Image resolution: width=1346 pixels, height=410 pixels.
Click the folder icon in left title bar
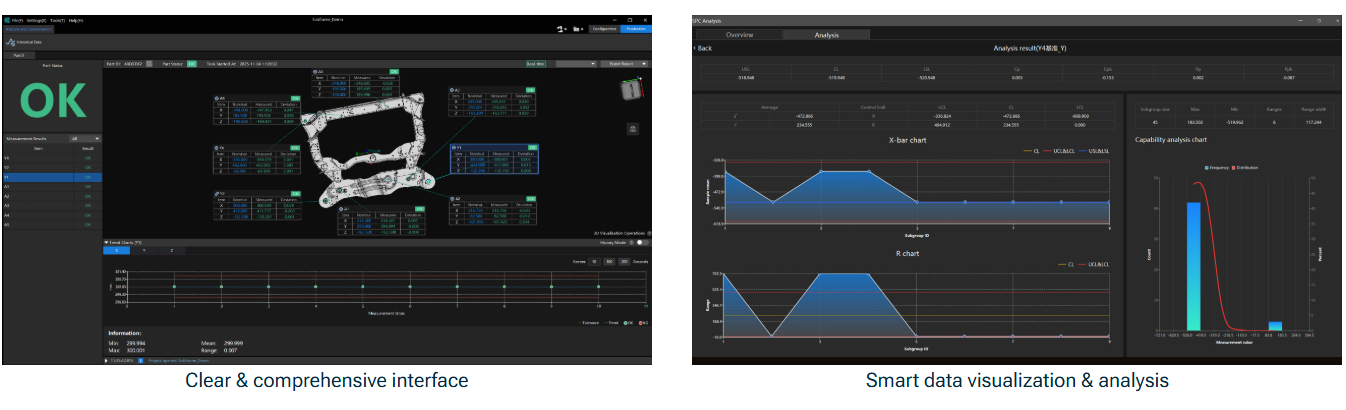click(x=576, y=29)
